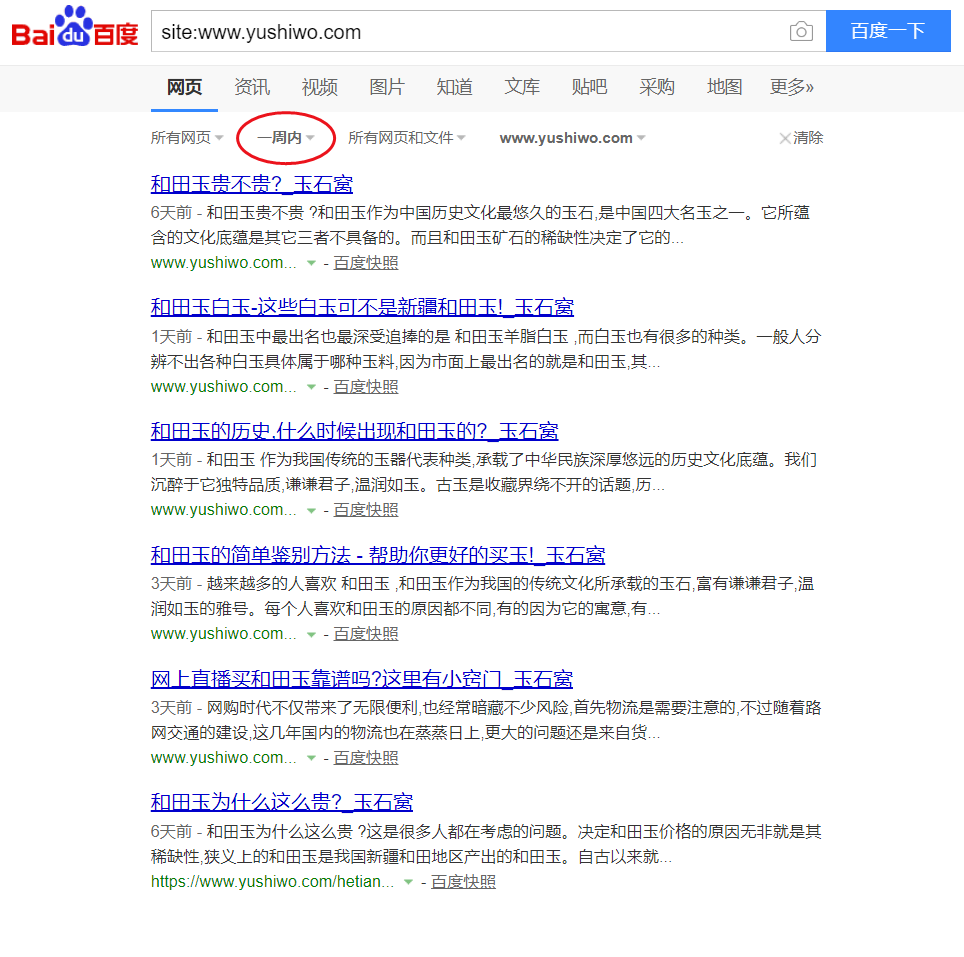Viewport: 964px width, 957px height.
Task: Click URL under 简单鉴别方法 result
Action: click(x=223, y=634)
